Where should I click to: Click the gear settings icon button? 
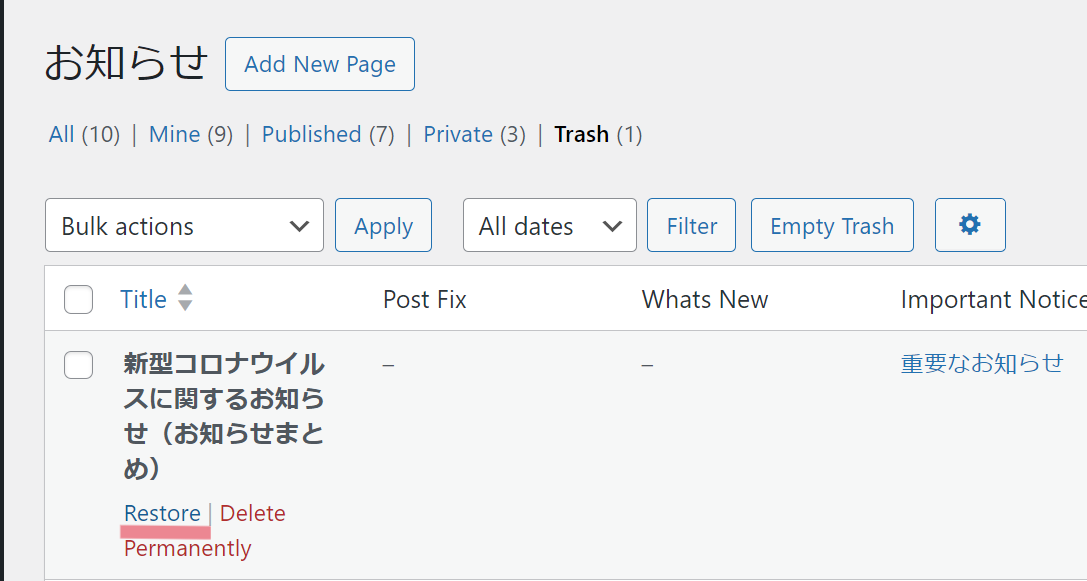point(970,225)
